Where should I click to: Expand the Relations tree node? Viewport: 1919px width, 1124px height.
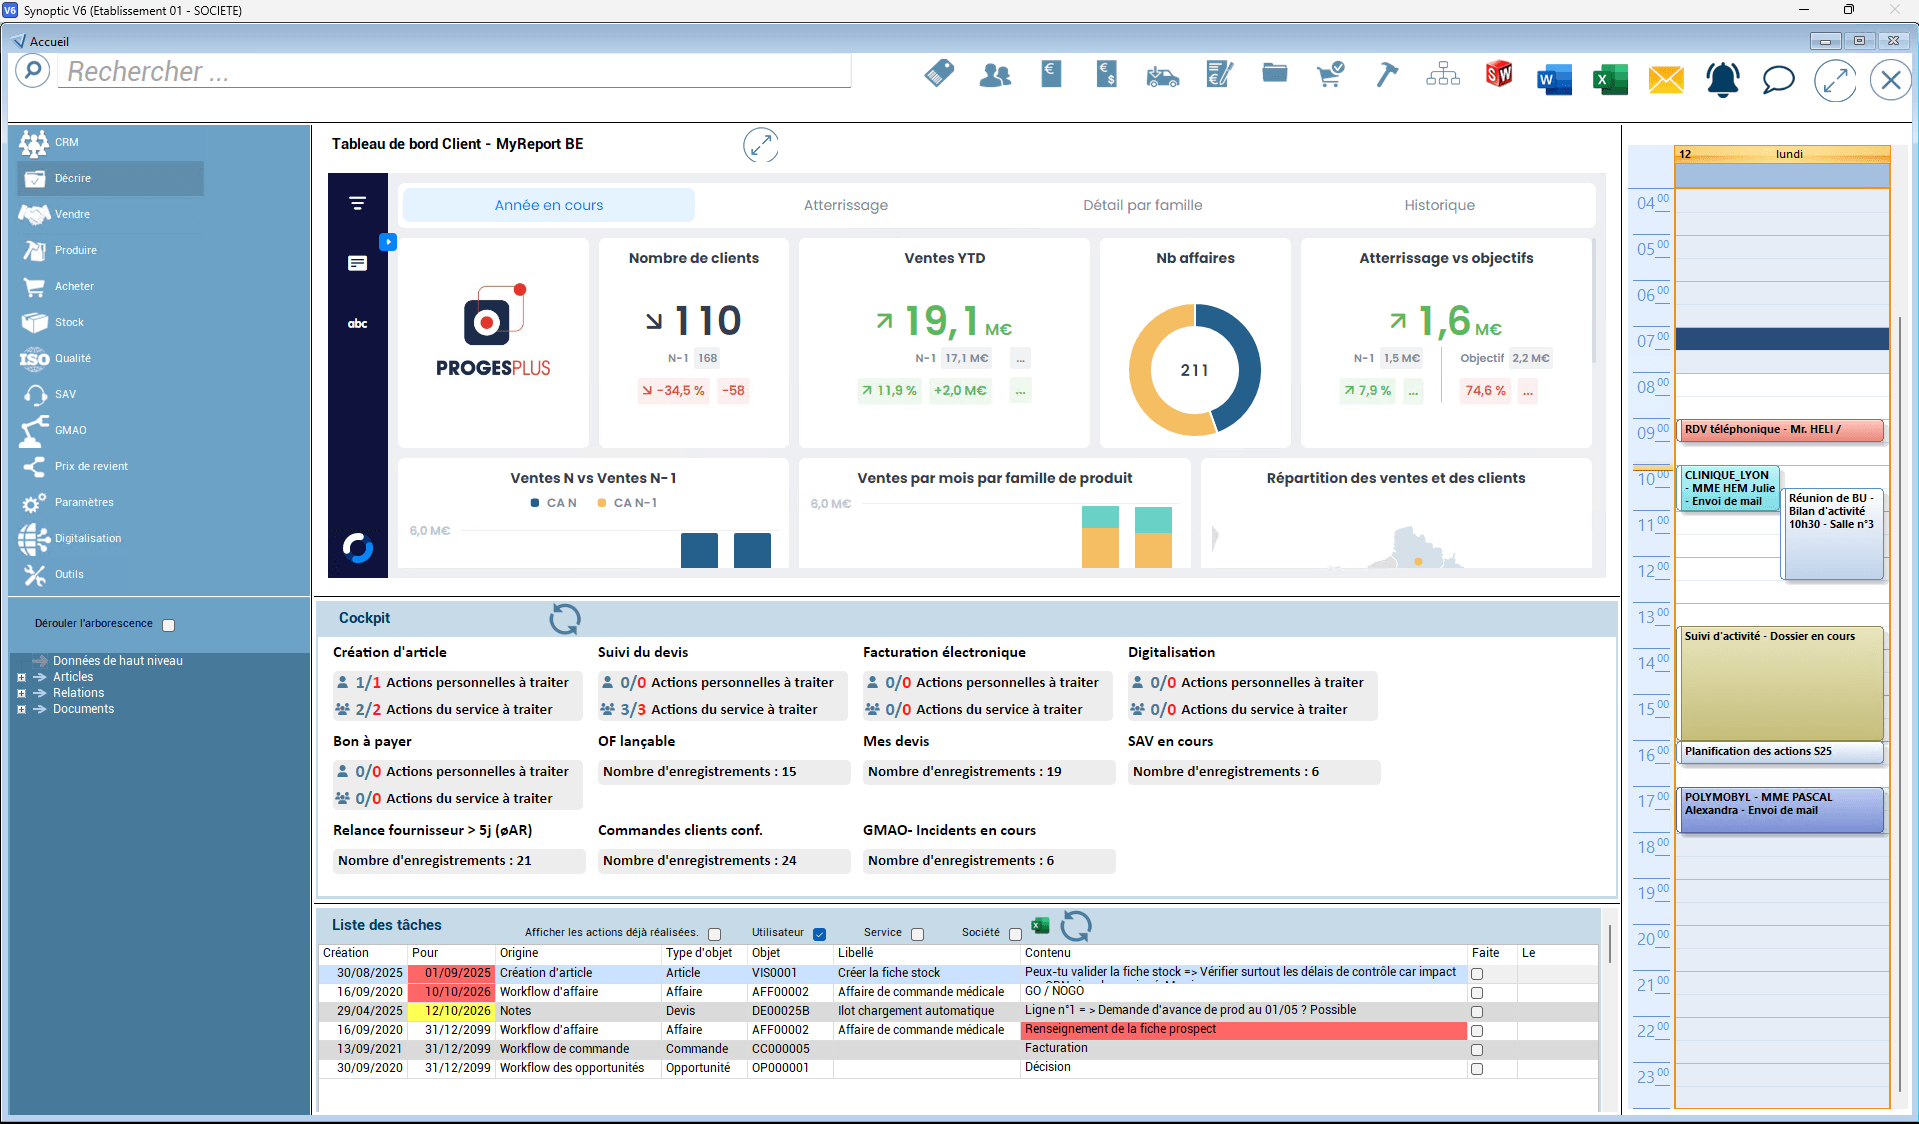click(x=21, y=694)
